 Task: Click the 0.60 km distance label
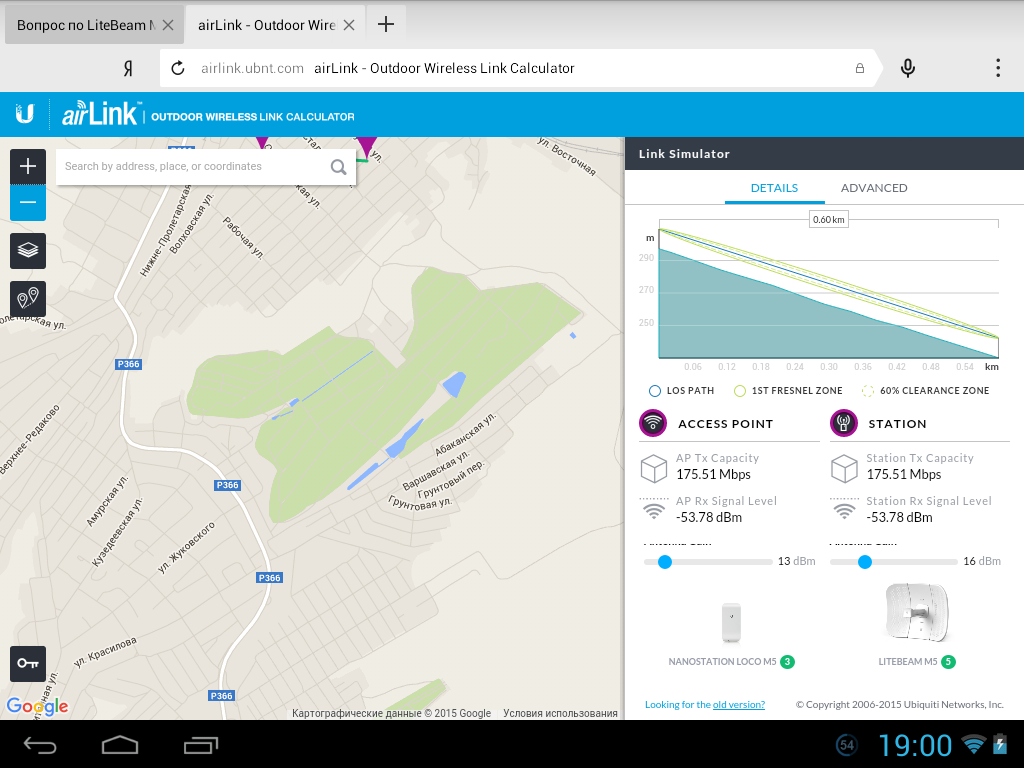pyautogui.click(x=829, y=219)
